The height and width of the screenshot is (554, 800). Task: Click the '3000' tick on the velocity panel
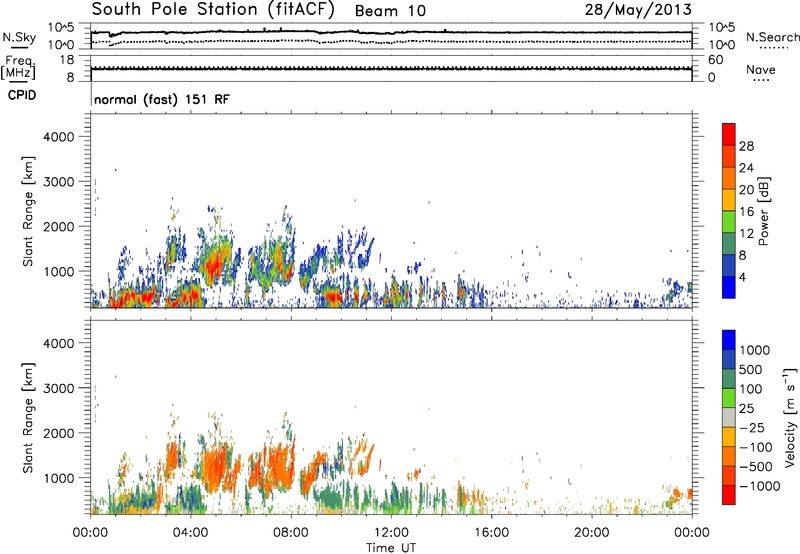(59, 388)
